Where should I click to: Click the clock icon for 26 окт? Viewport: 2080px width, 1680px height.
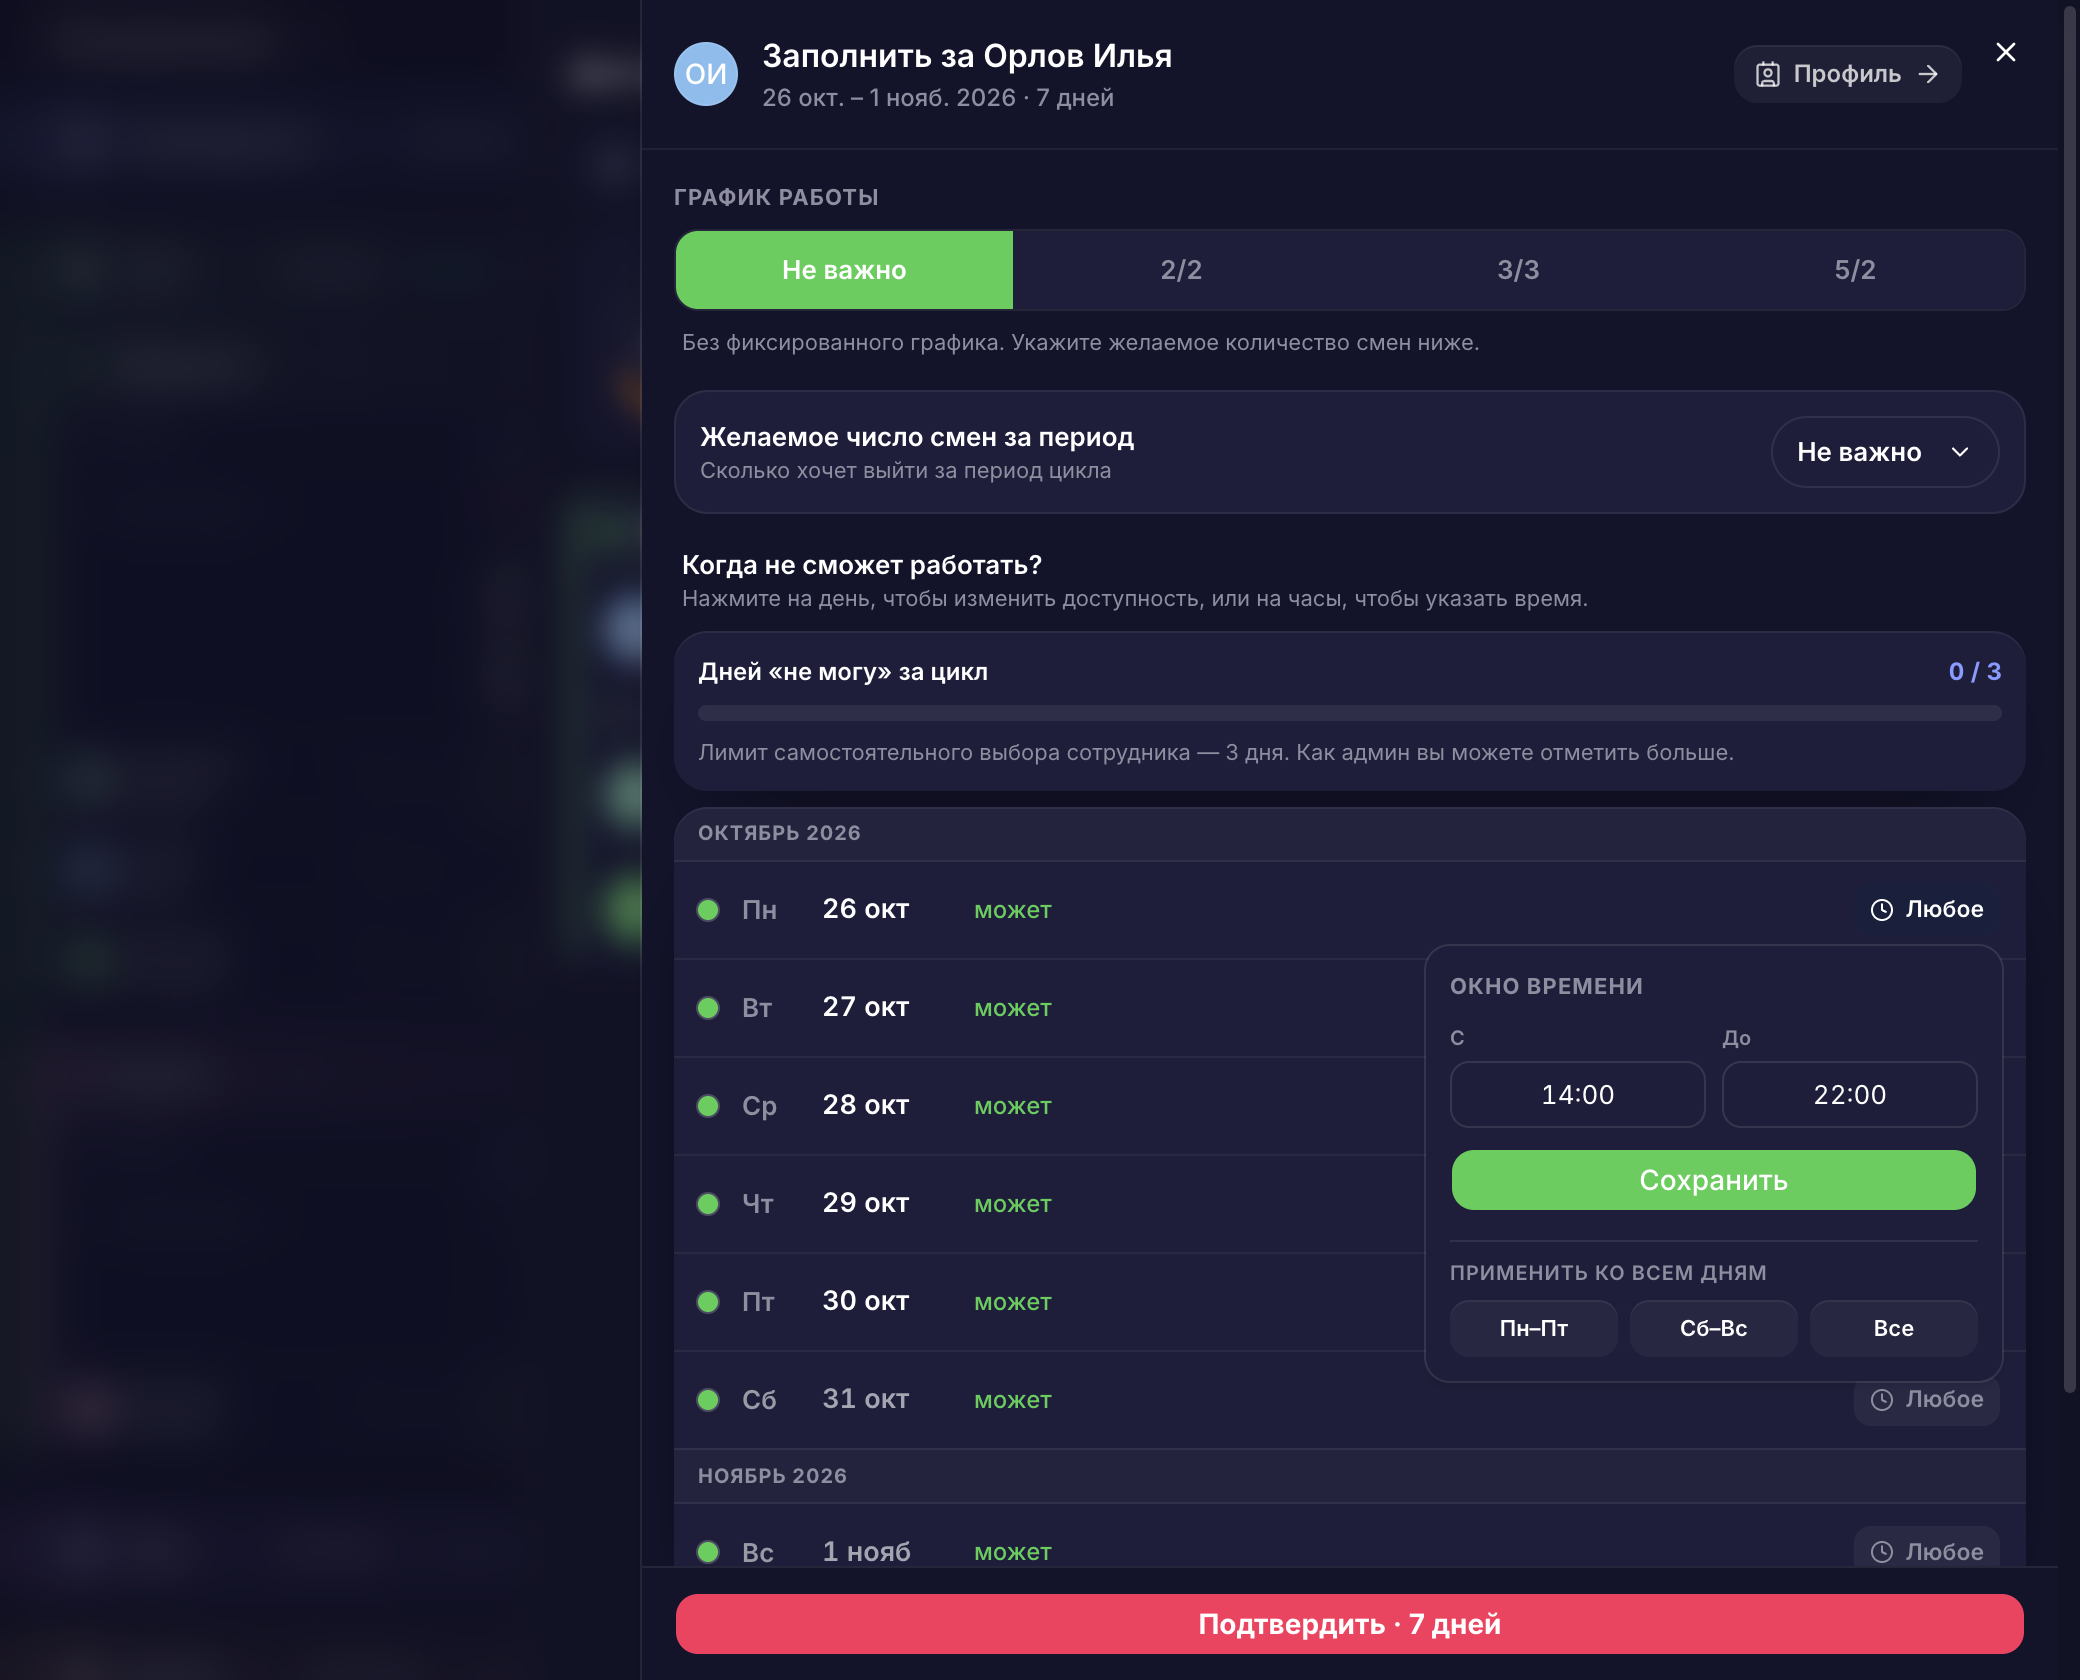point(1882,910)
